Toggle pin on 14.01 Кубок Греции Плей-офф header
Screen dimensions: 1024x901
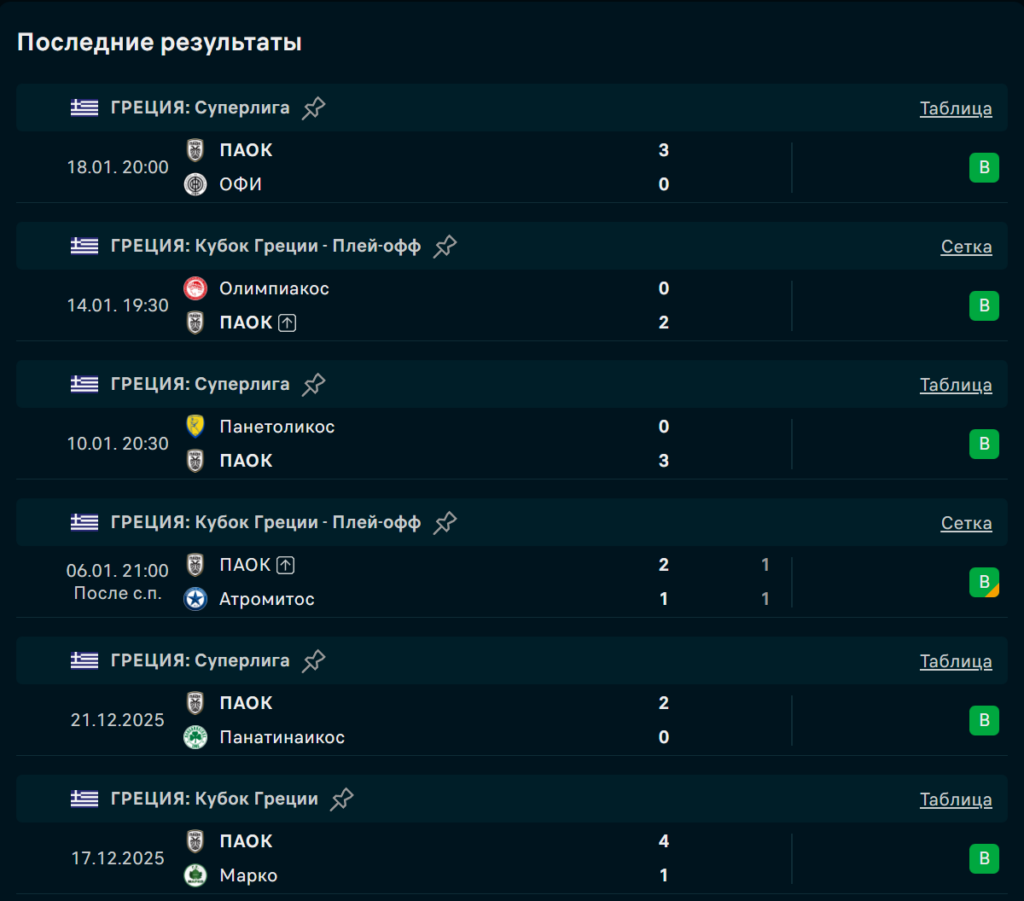click(445, 246)
